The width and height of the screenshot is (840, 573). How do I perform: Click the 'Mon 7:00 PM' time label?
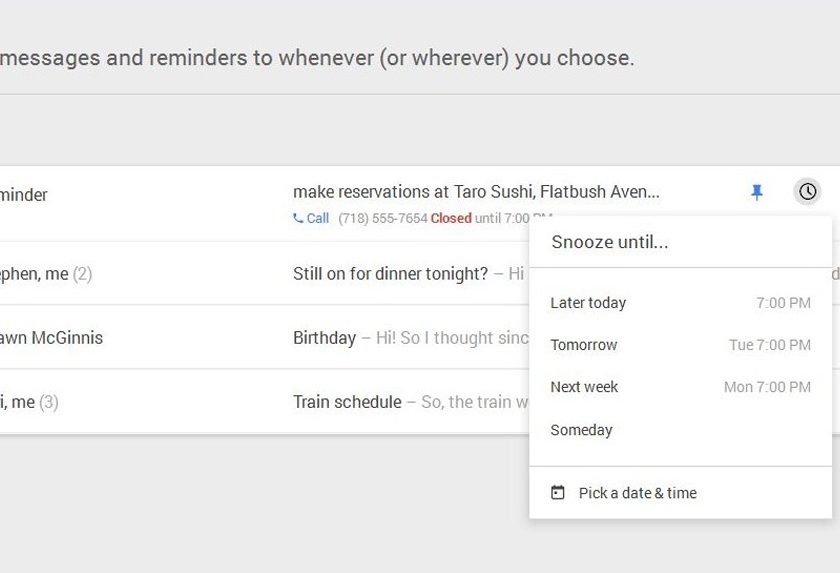(767, 387)
